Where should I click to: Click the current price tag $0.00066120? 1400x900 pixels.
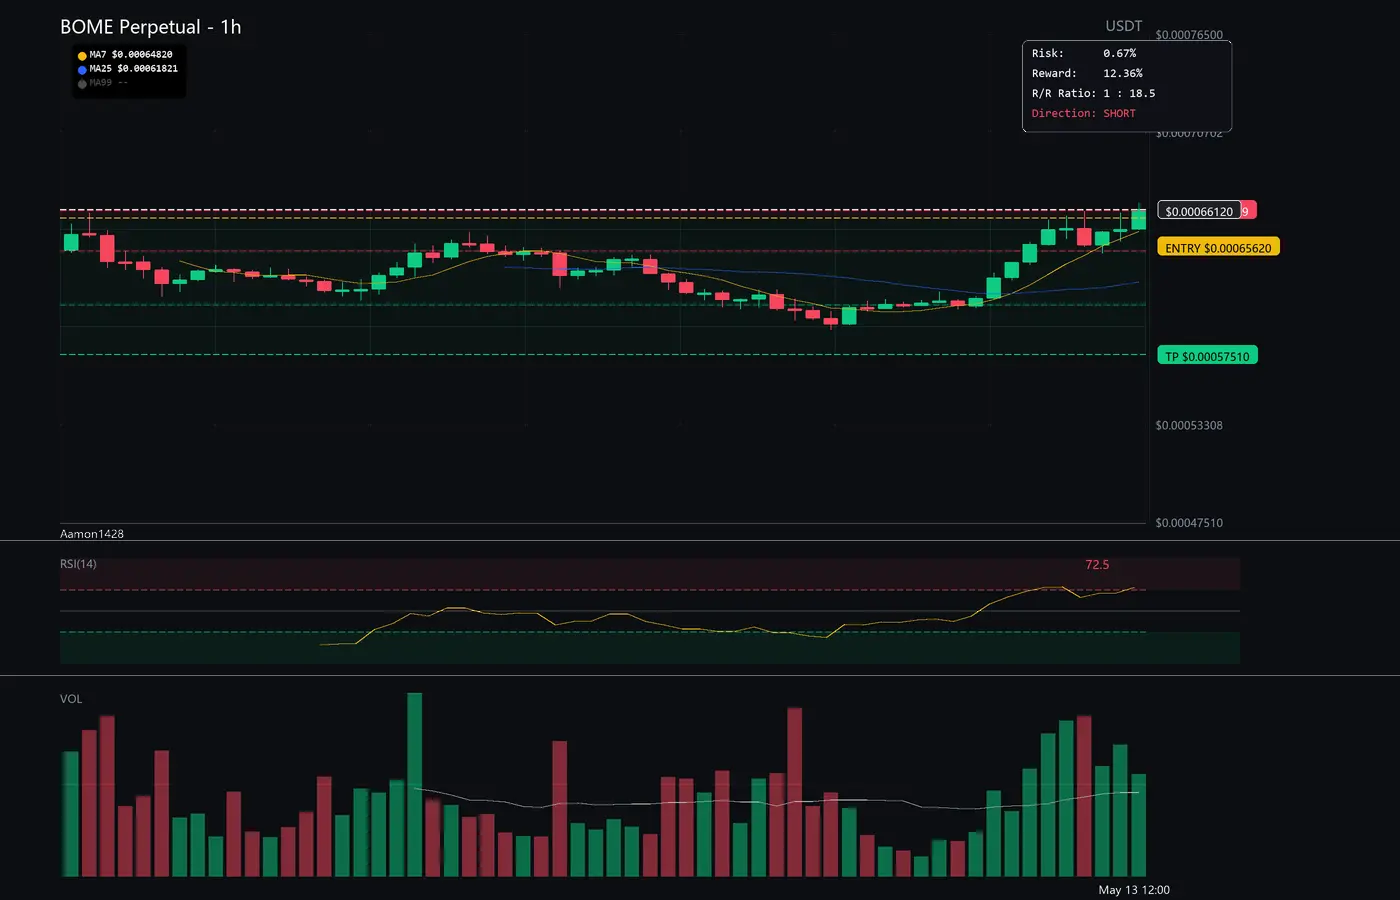point(1199,211)
